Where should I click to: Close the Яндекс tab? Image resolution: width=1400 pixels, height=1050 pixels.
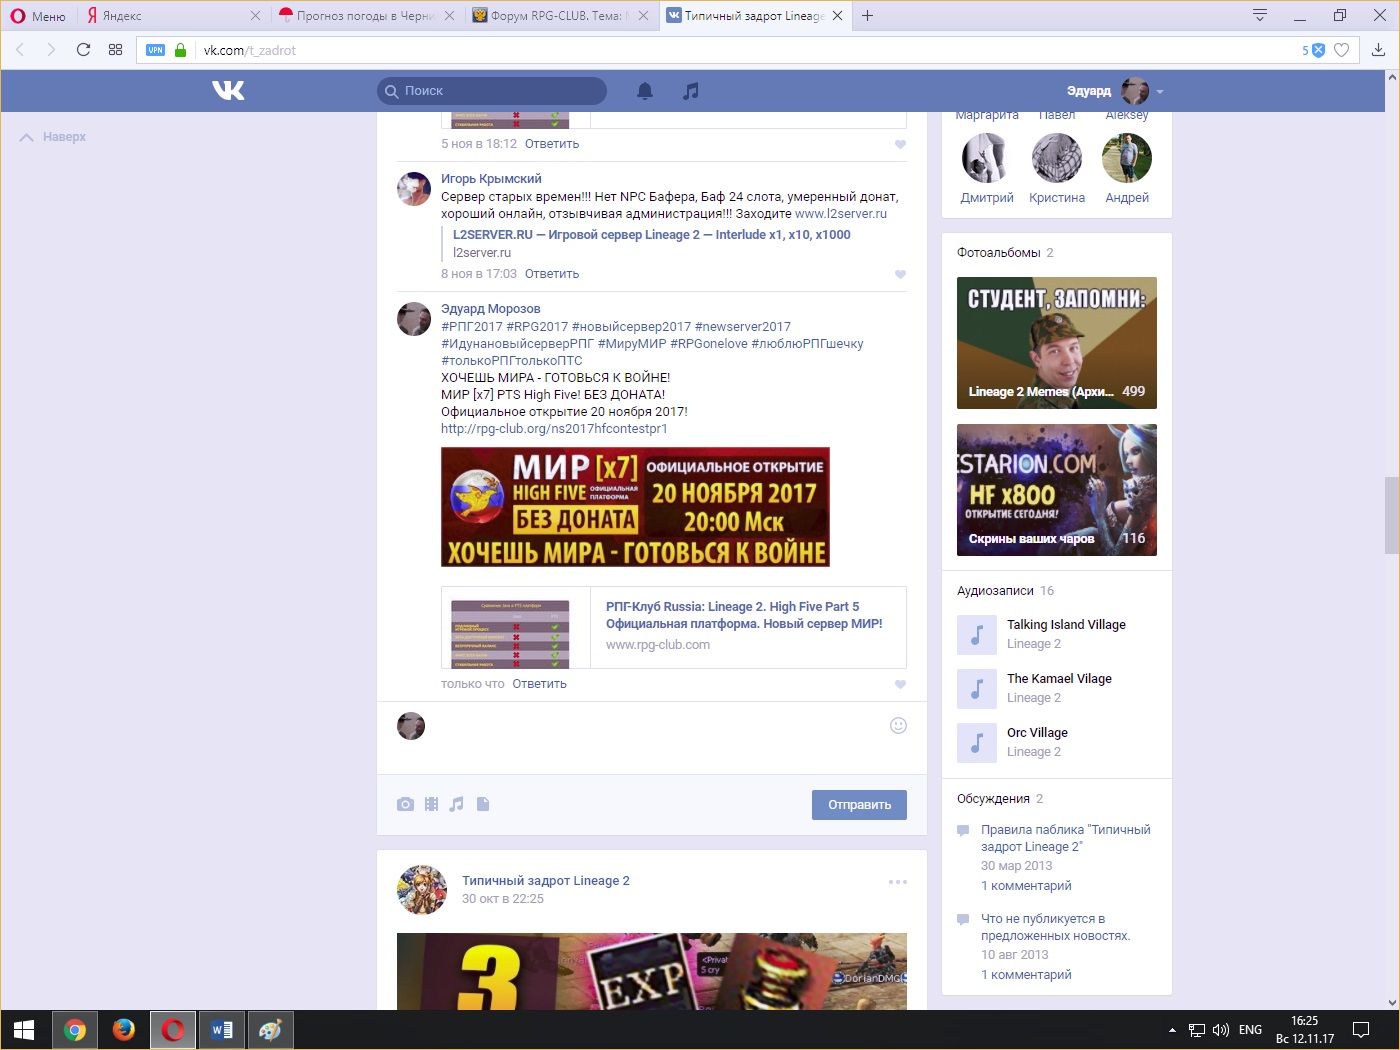point(255,15)
